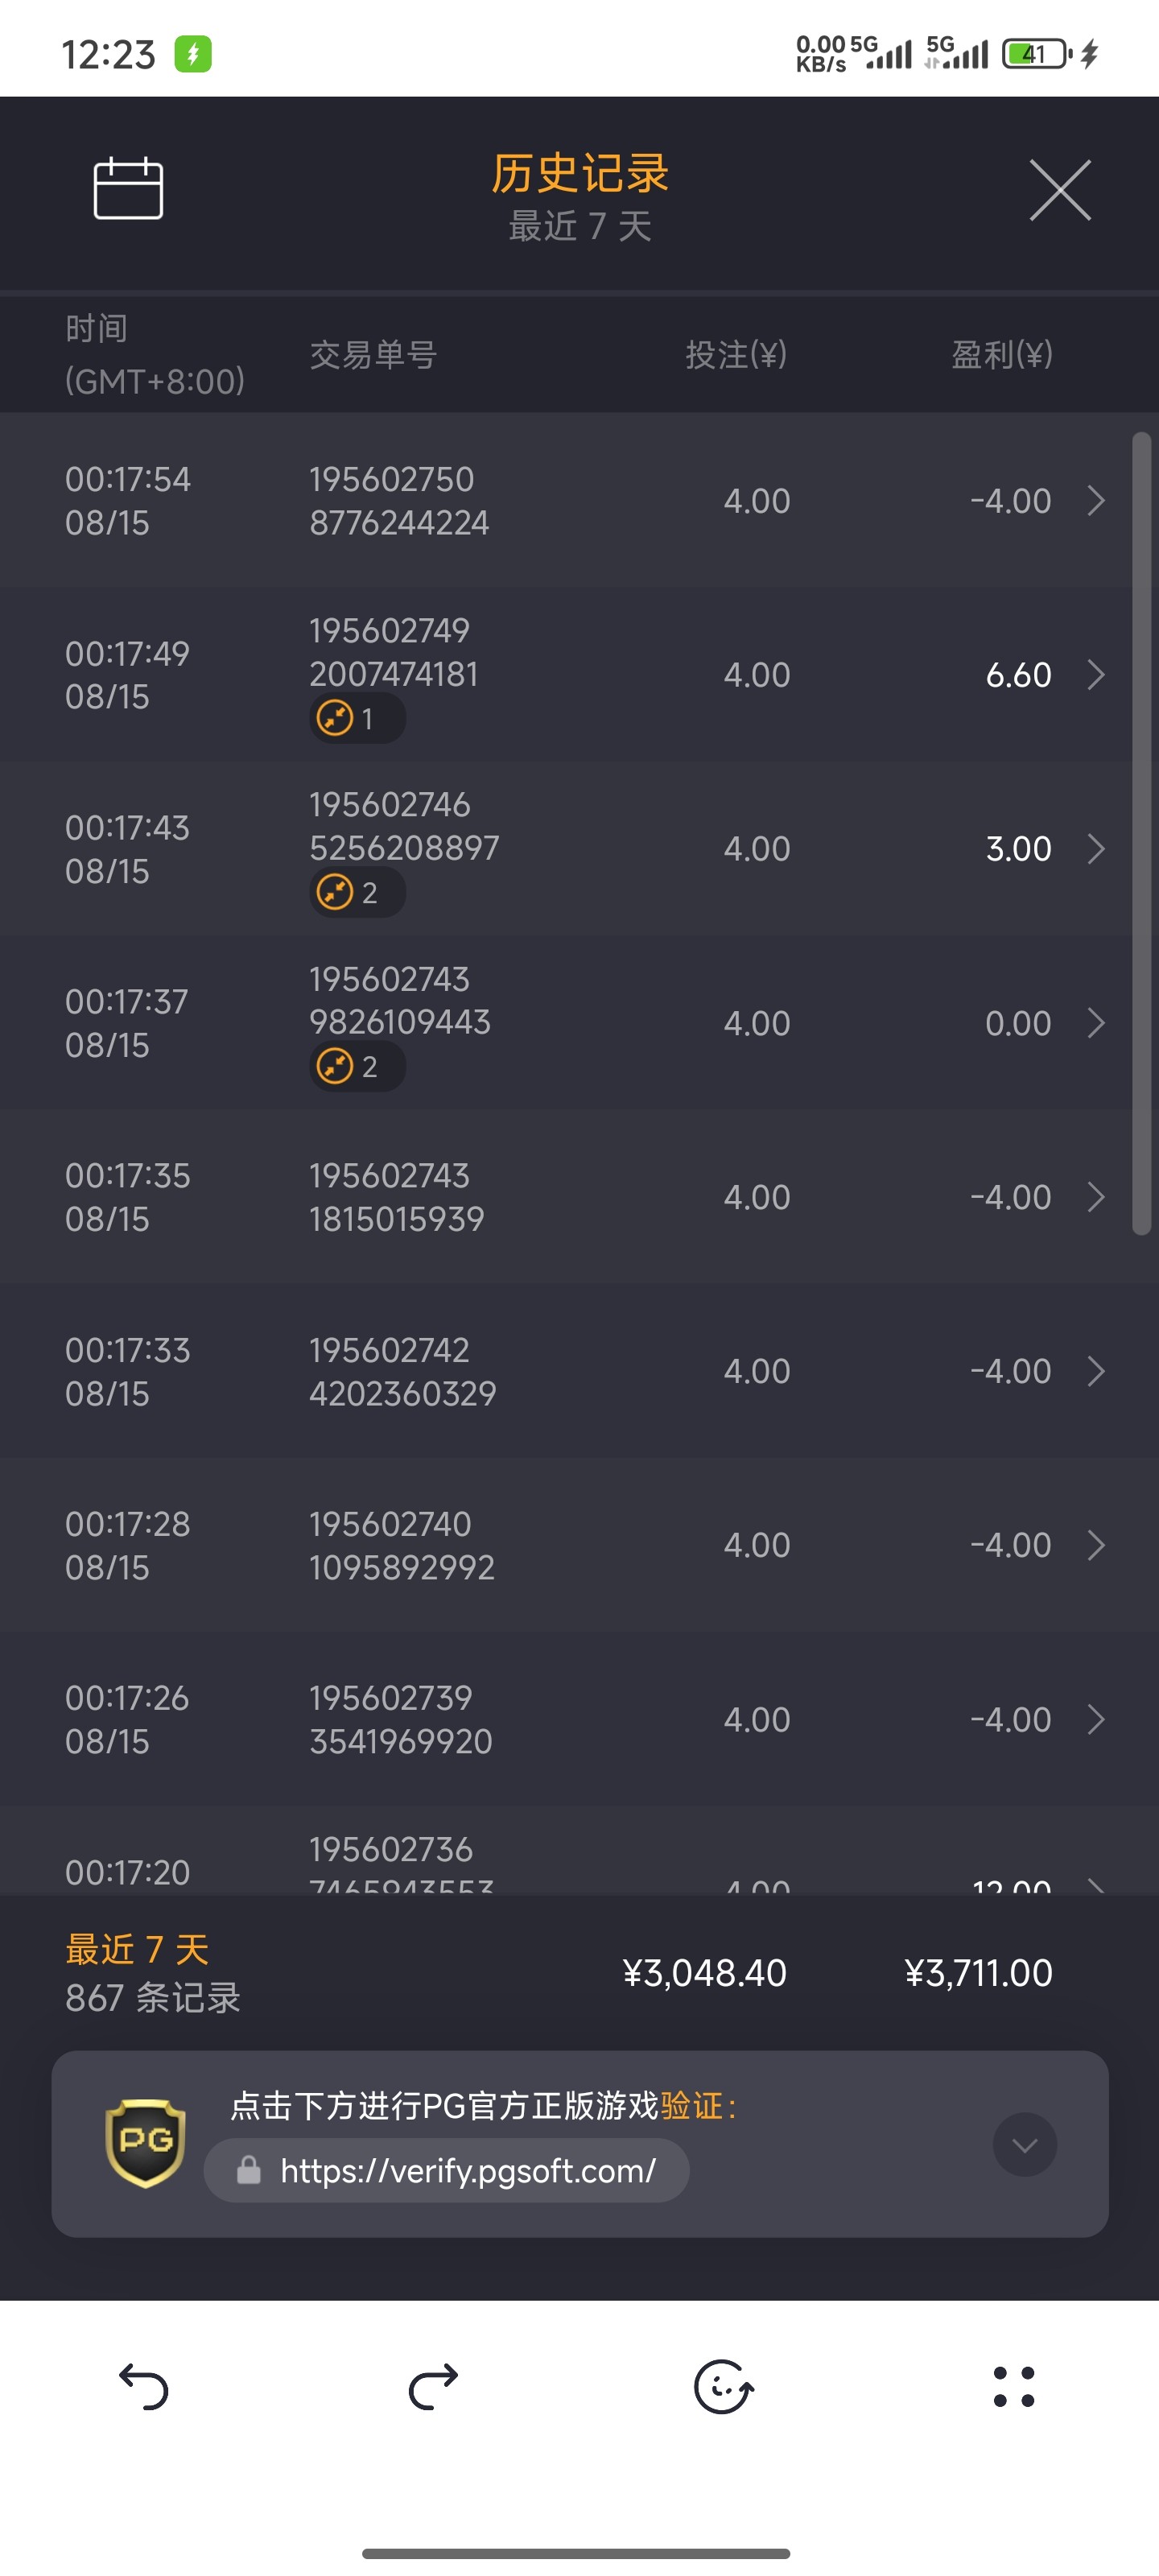Open the smiley share icon

pyautogui.click(x=723, y=2387)
